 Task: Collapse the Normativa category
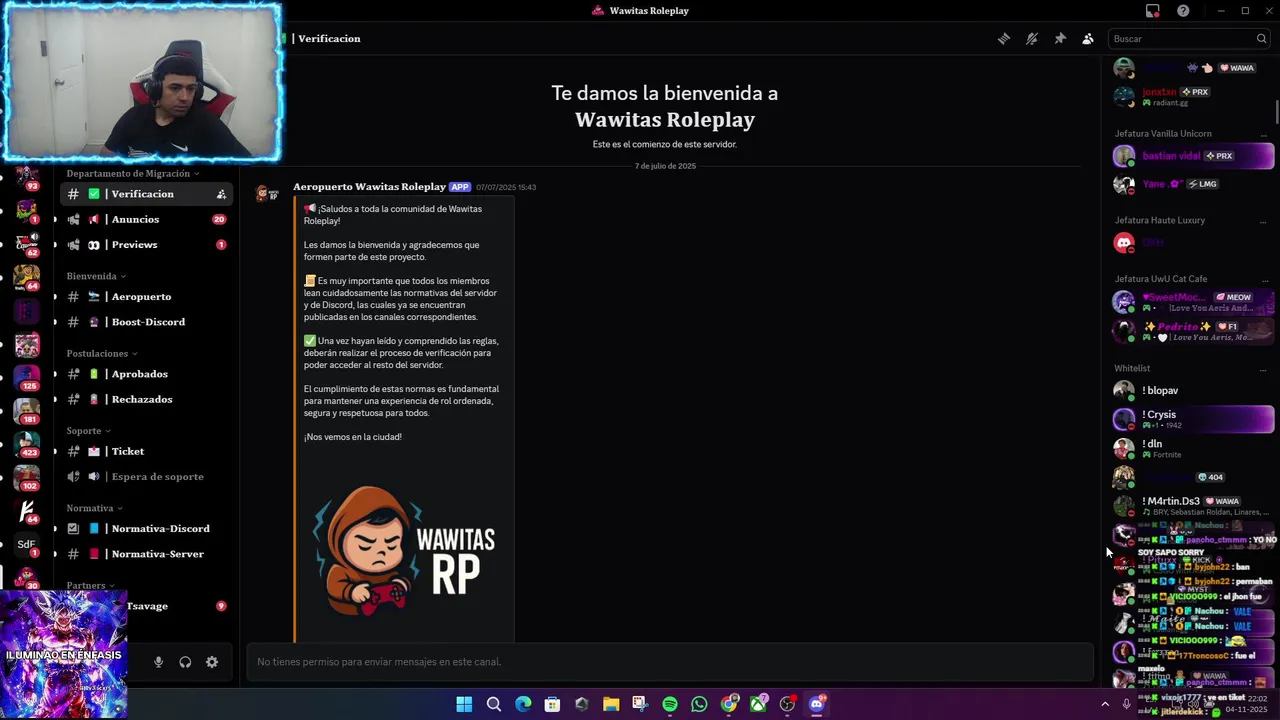coord(94,508)
